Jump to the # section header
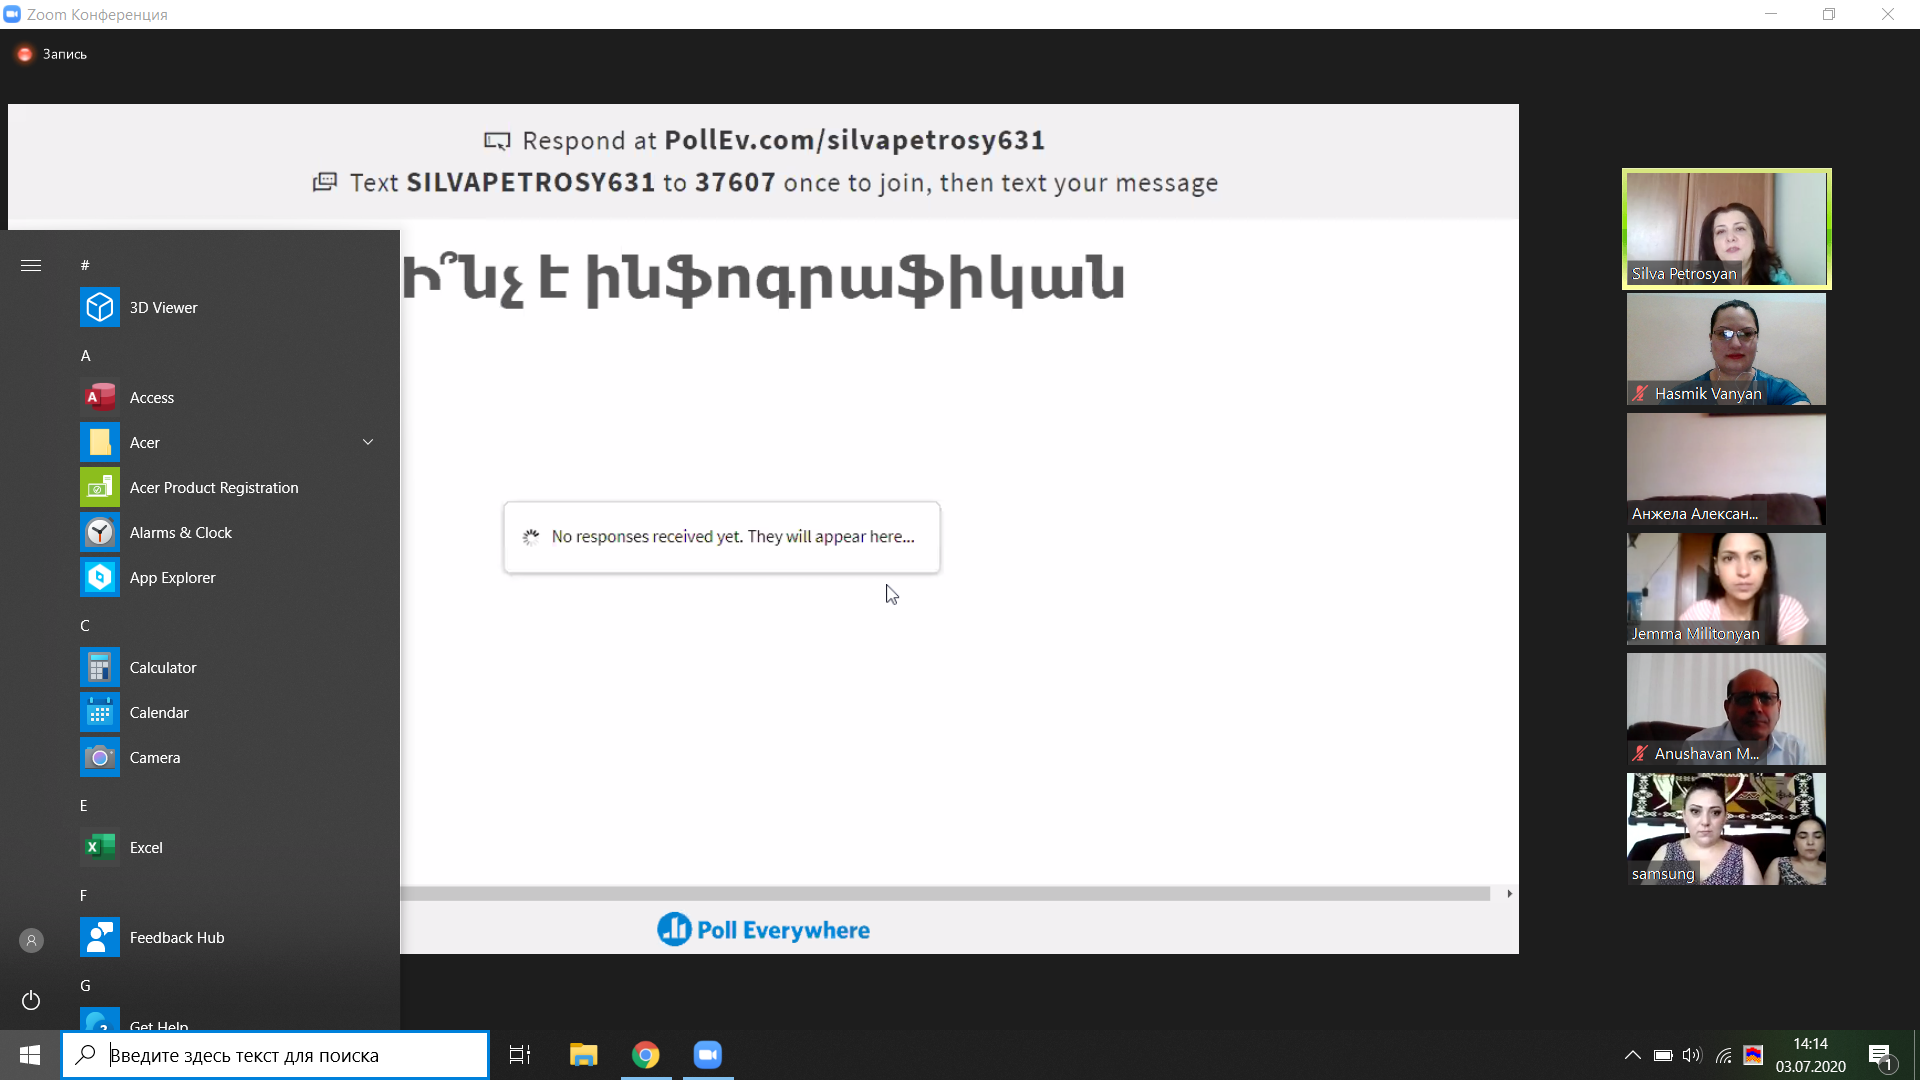Image resolution: width=1920 pixels, height=1080 pixels. (x=85, y=265)
